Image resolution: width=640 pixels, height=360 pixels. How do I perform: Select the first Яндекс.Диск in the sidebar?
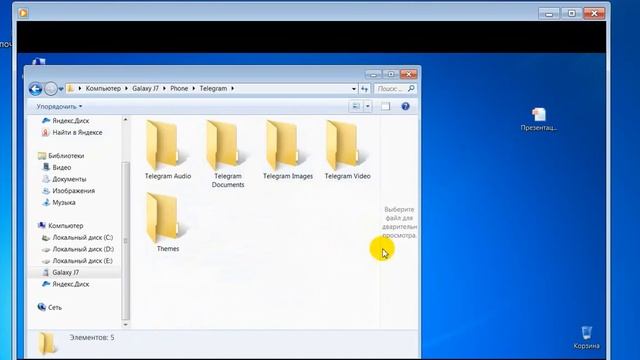(x=65, y=121)
